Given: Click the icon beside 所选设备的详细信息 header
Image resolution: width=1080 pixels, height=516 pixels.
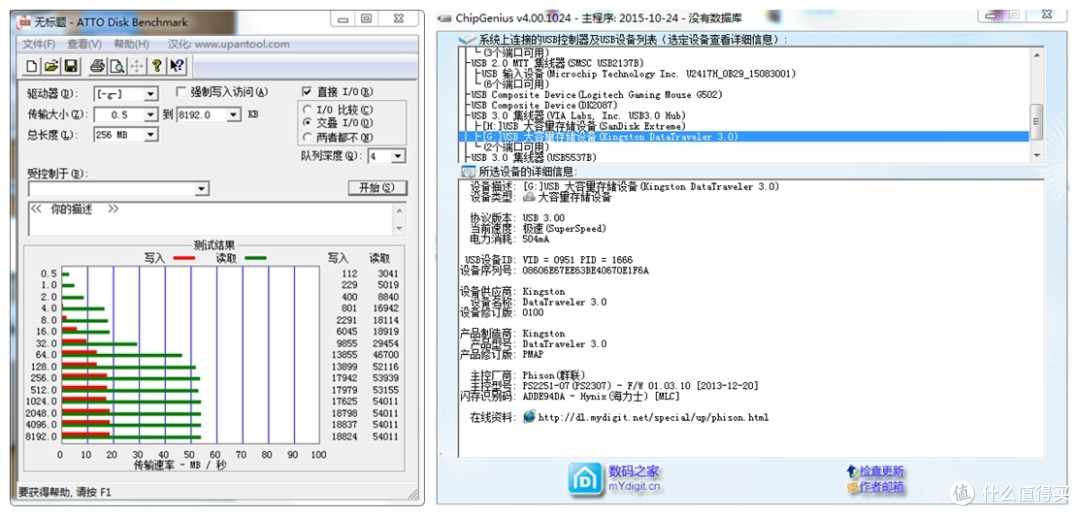Looking at the screenshot, I should (468, 172).
